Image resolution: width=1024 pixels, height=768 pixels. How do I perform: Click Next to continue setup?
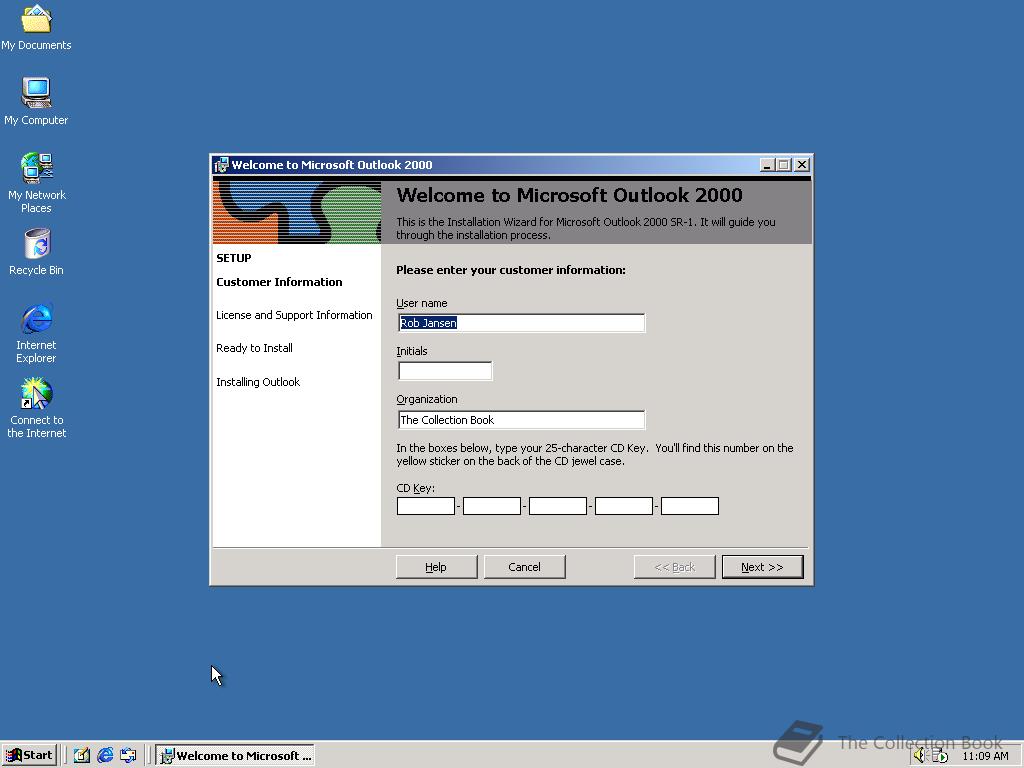(x=762, y=567)
